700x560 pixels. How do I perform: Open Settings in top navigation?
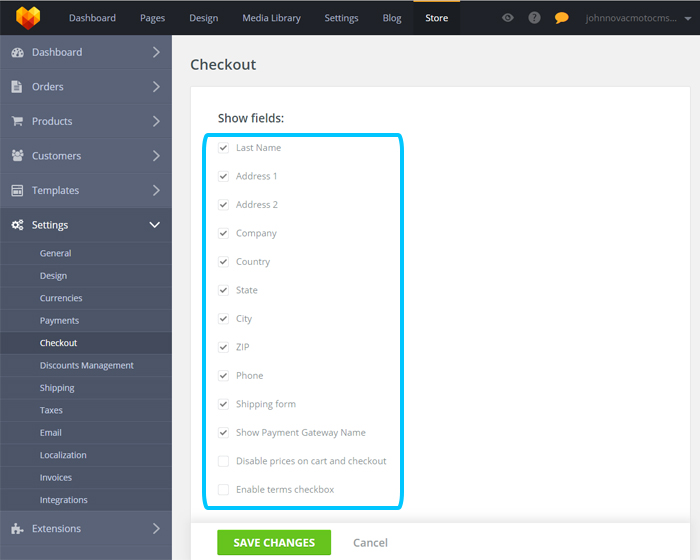(341, 18)
